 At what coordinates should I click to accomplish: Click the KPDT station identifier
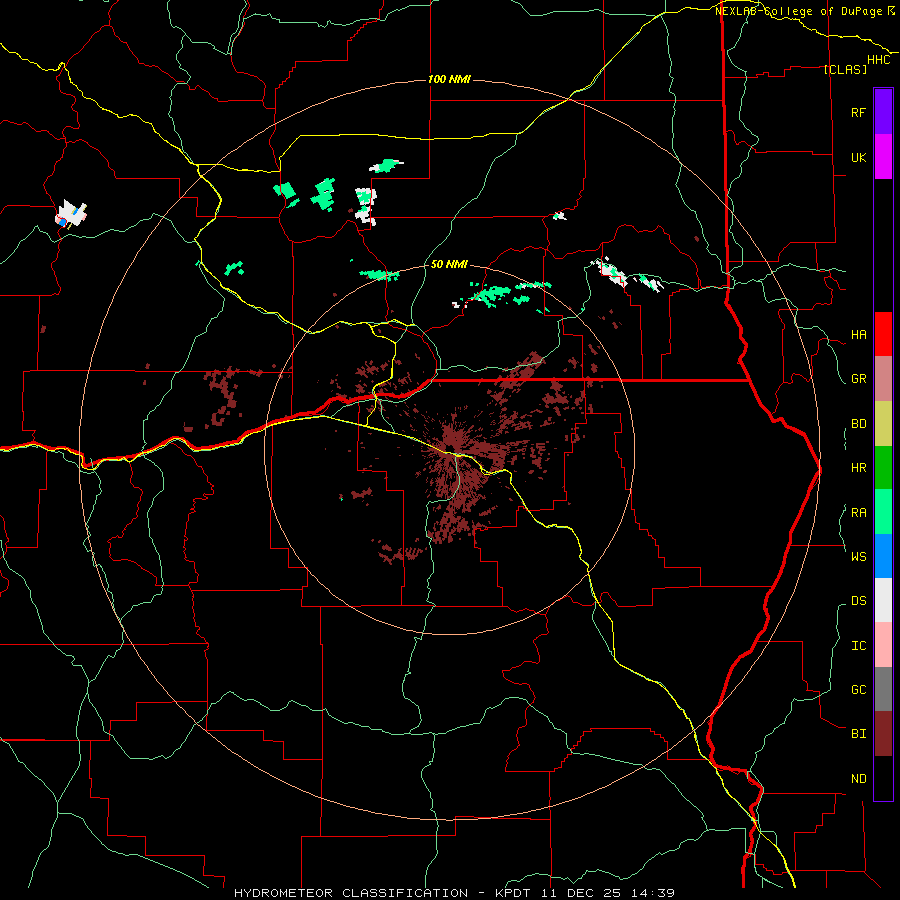514,893
